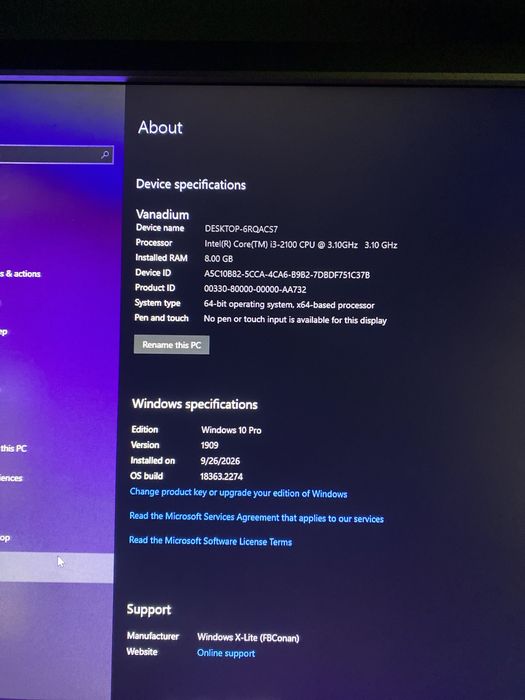Open the Online support website link
525x700 pixels.
(226, 653)
